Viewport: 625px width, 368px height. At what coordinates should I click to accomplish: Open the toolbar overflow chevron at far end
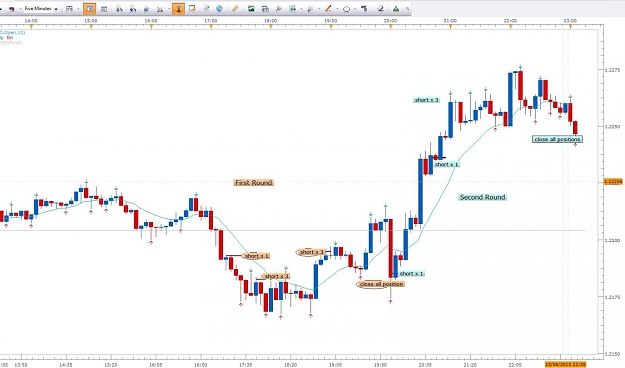[x=407, y=8]
